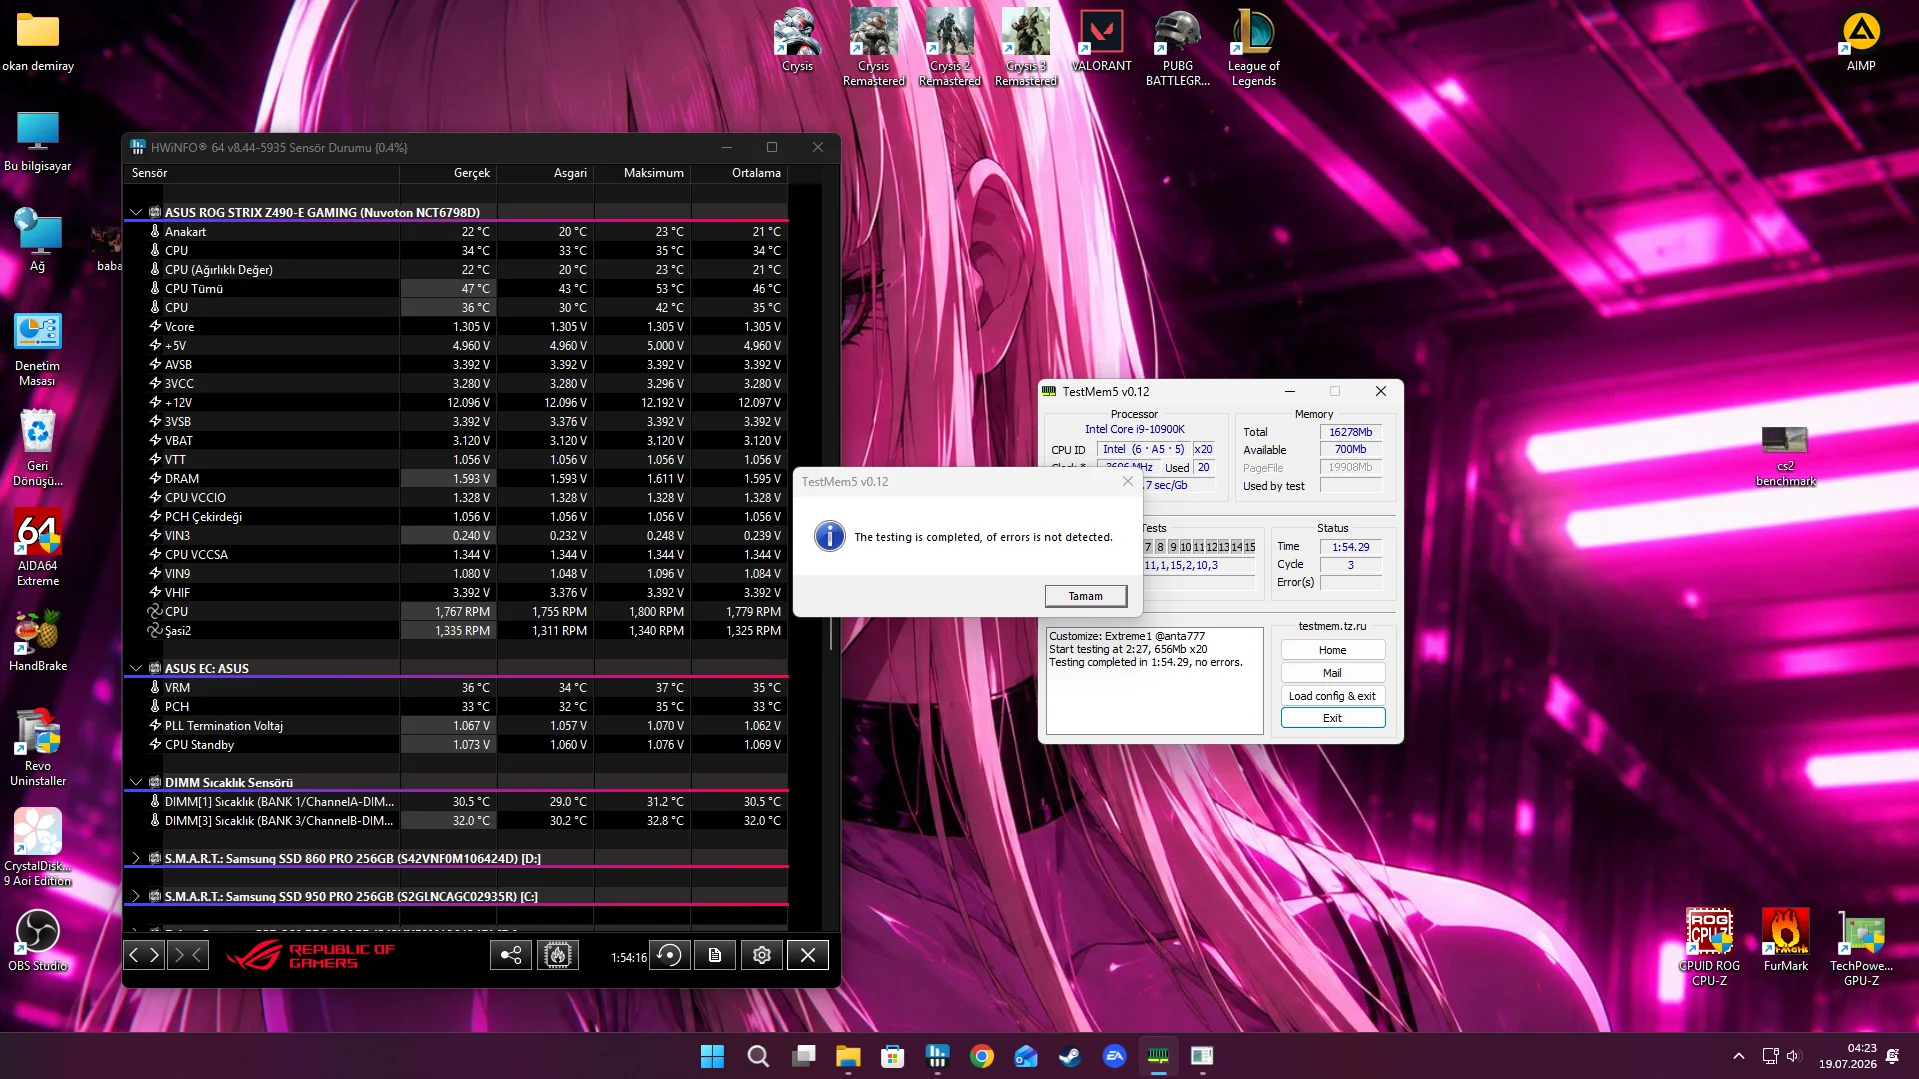Open Google Chrome from the taskbar

(x=981, y=1056)
